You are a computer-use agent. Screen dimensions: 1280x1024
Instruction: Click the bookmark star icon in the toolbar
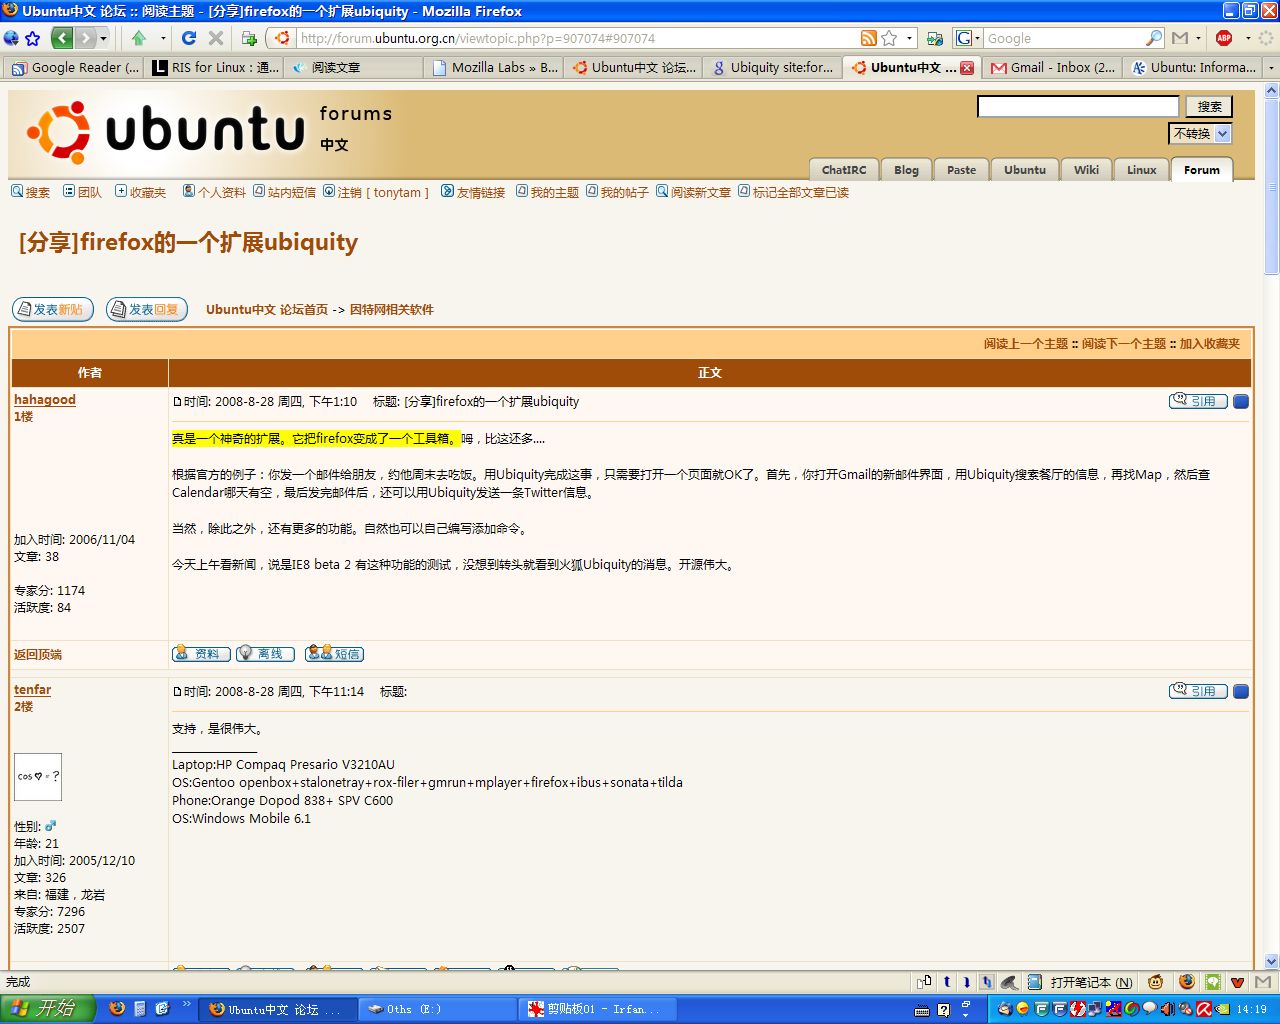32,38
